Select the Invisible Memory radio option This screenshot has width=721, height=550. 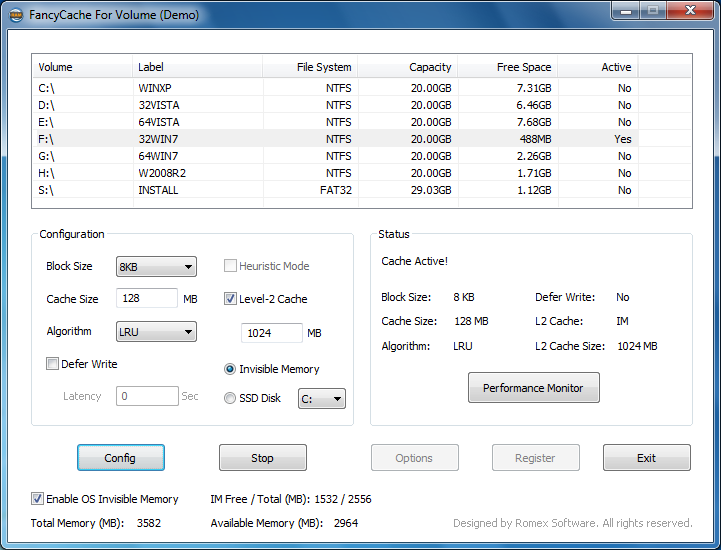click(x=231, y=369)
